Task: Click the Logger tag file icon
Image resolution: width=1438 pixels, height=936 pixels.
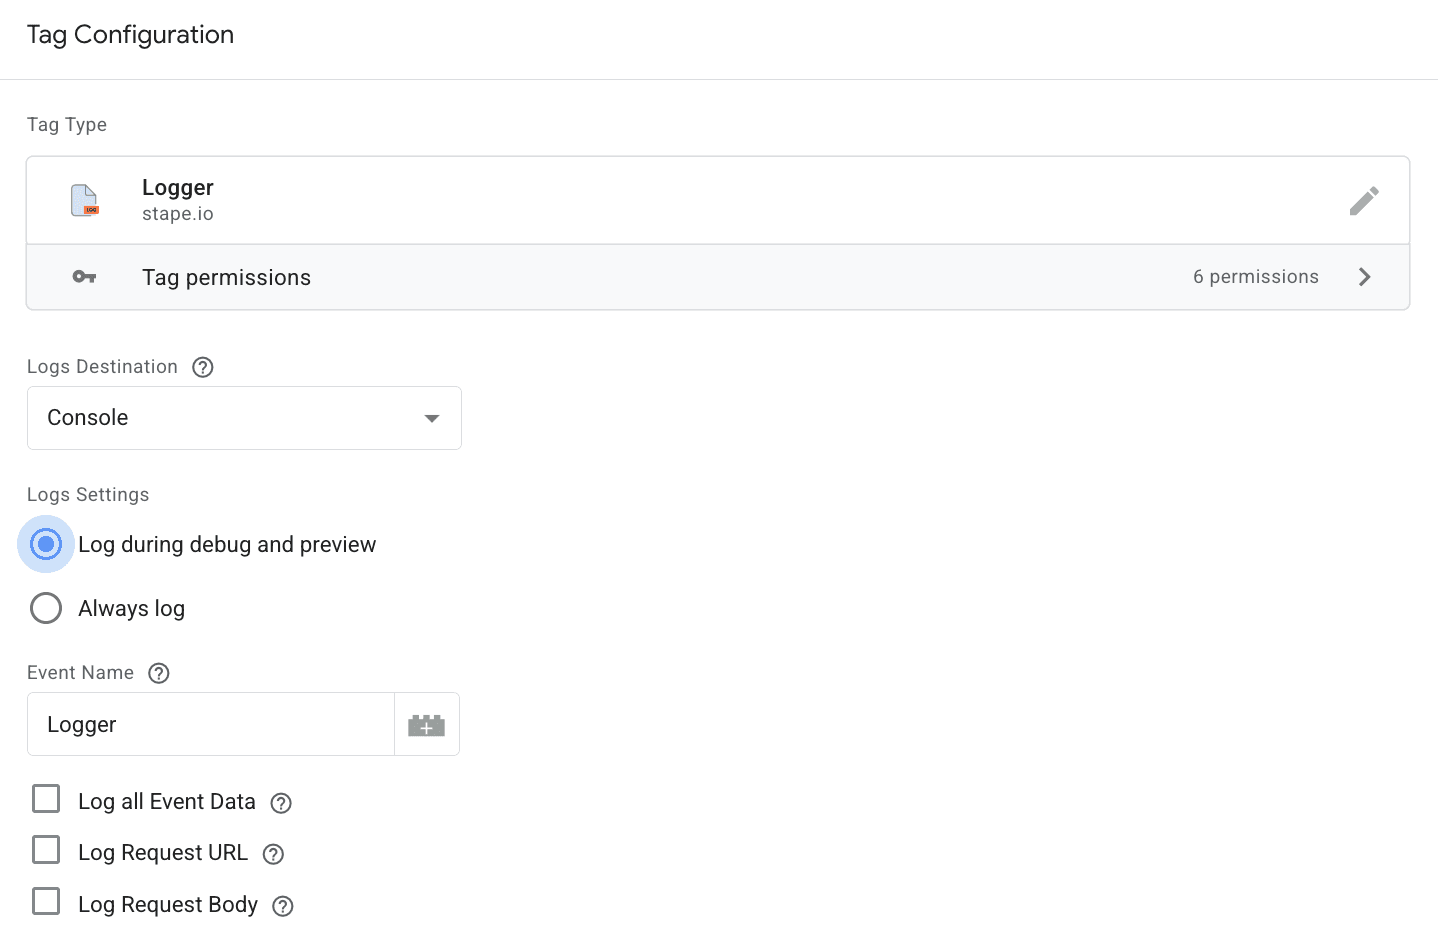Action: tap(85, 200)
